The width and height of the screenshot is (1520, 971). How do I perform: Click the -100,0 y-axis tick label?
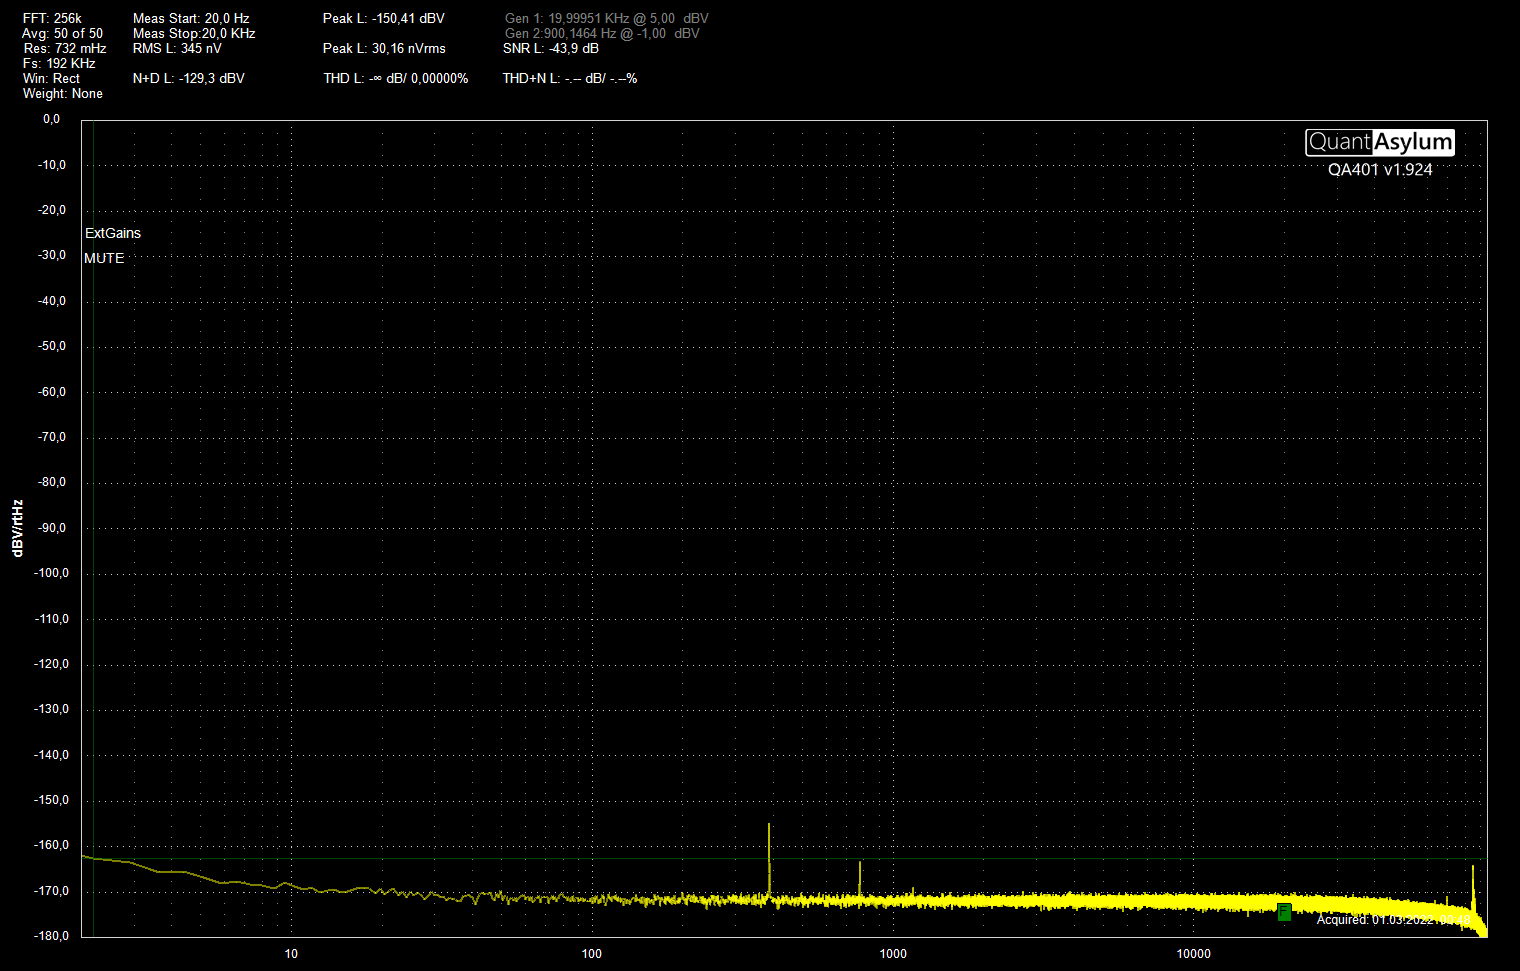click(52, 573)
